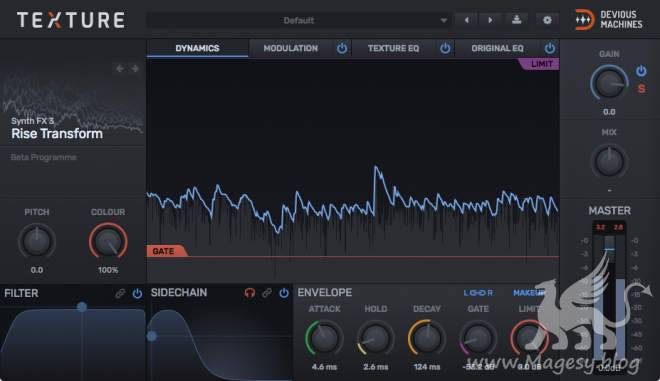Click the Decay knob
660x381 pixels.
pos(426,338)
